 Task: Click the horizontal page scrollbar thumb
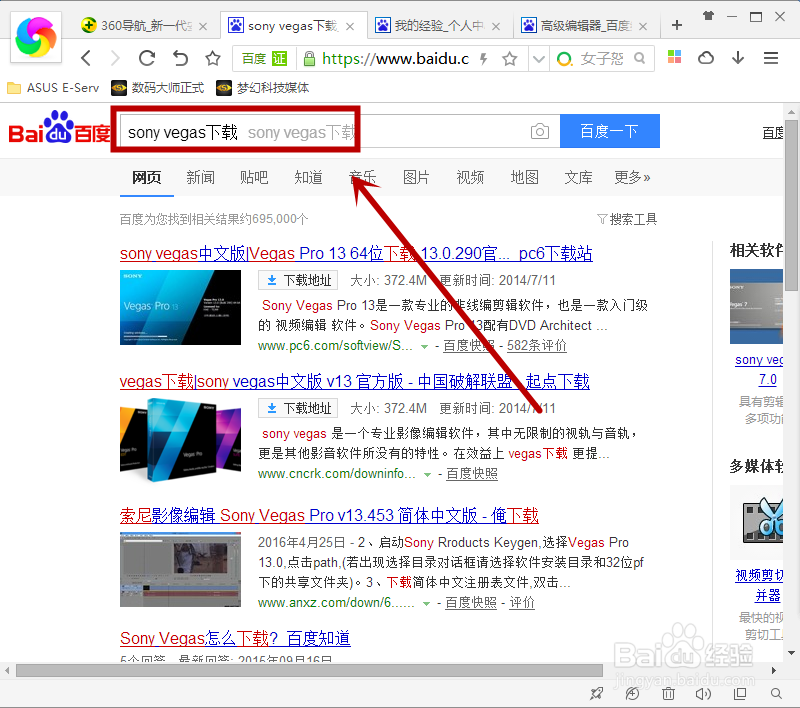(x=309, y=670)
